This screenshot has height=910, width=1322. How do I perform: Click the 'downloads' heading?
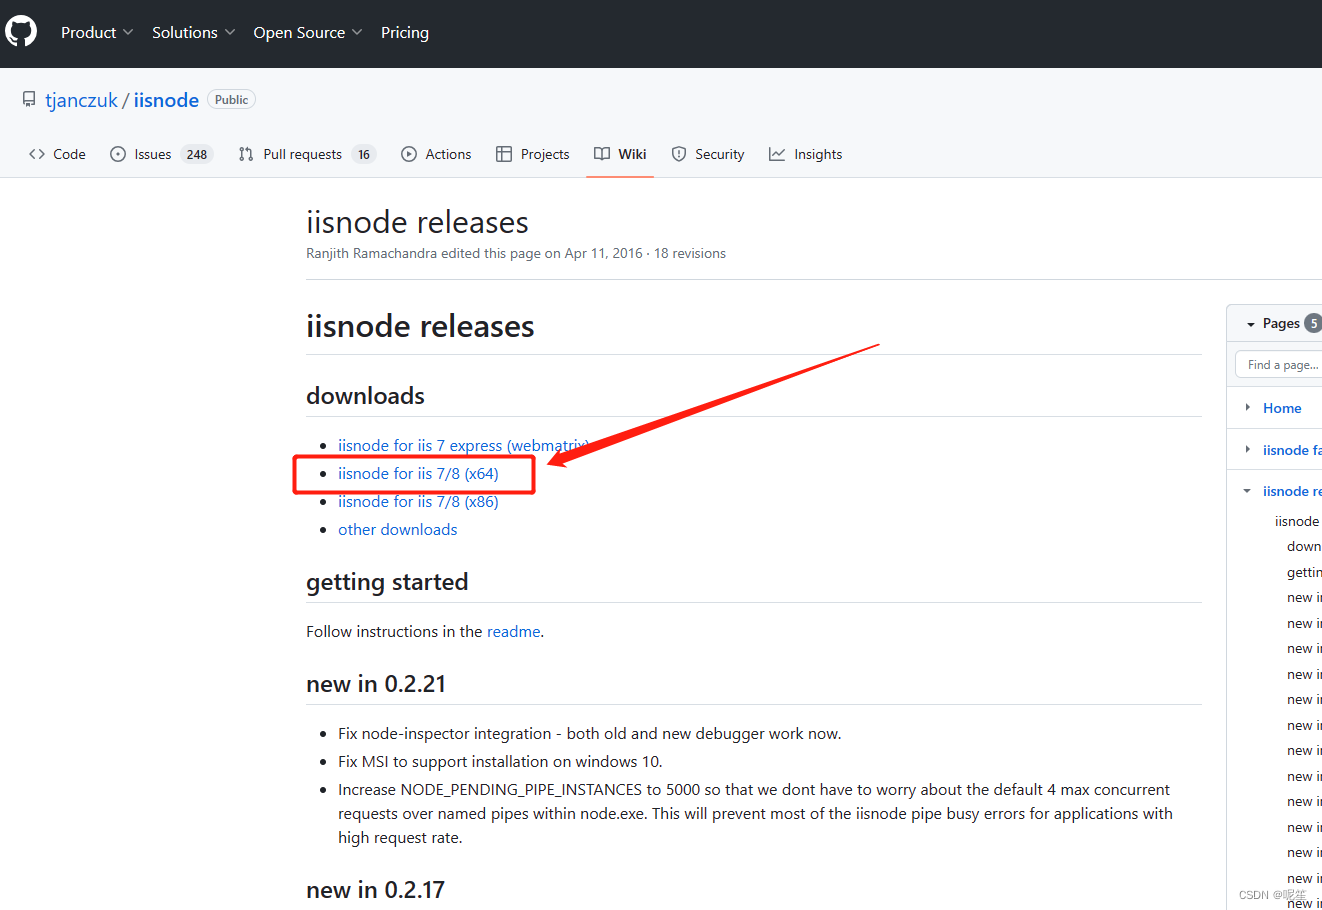pyautogui.click(x=365, y=396)
